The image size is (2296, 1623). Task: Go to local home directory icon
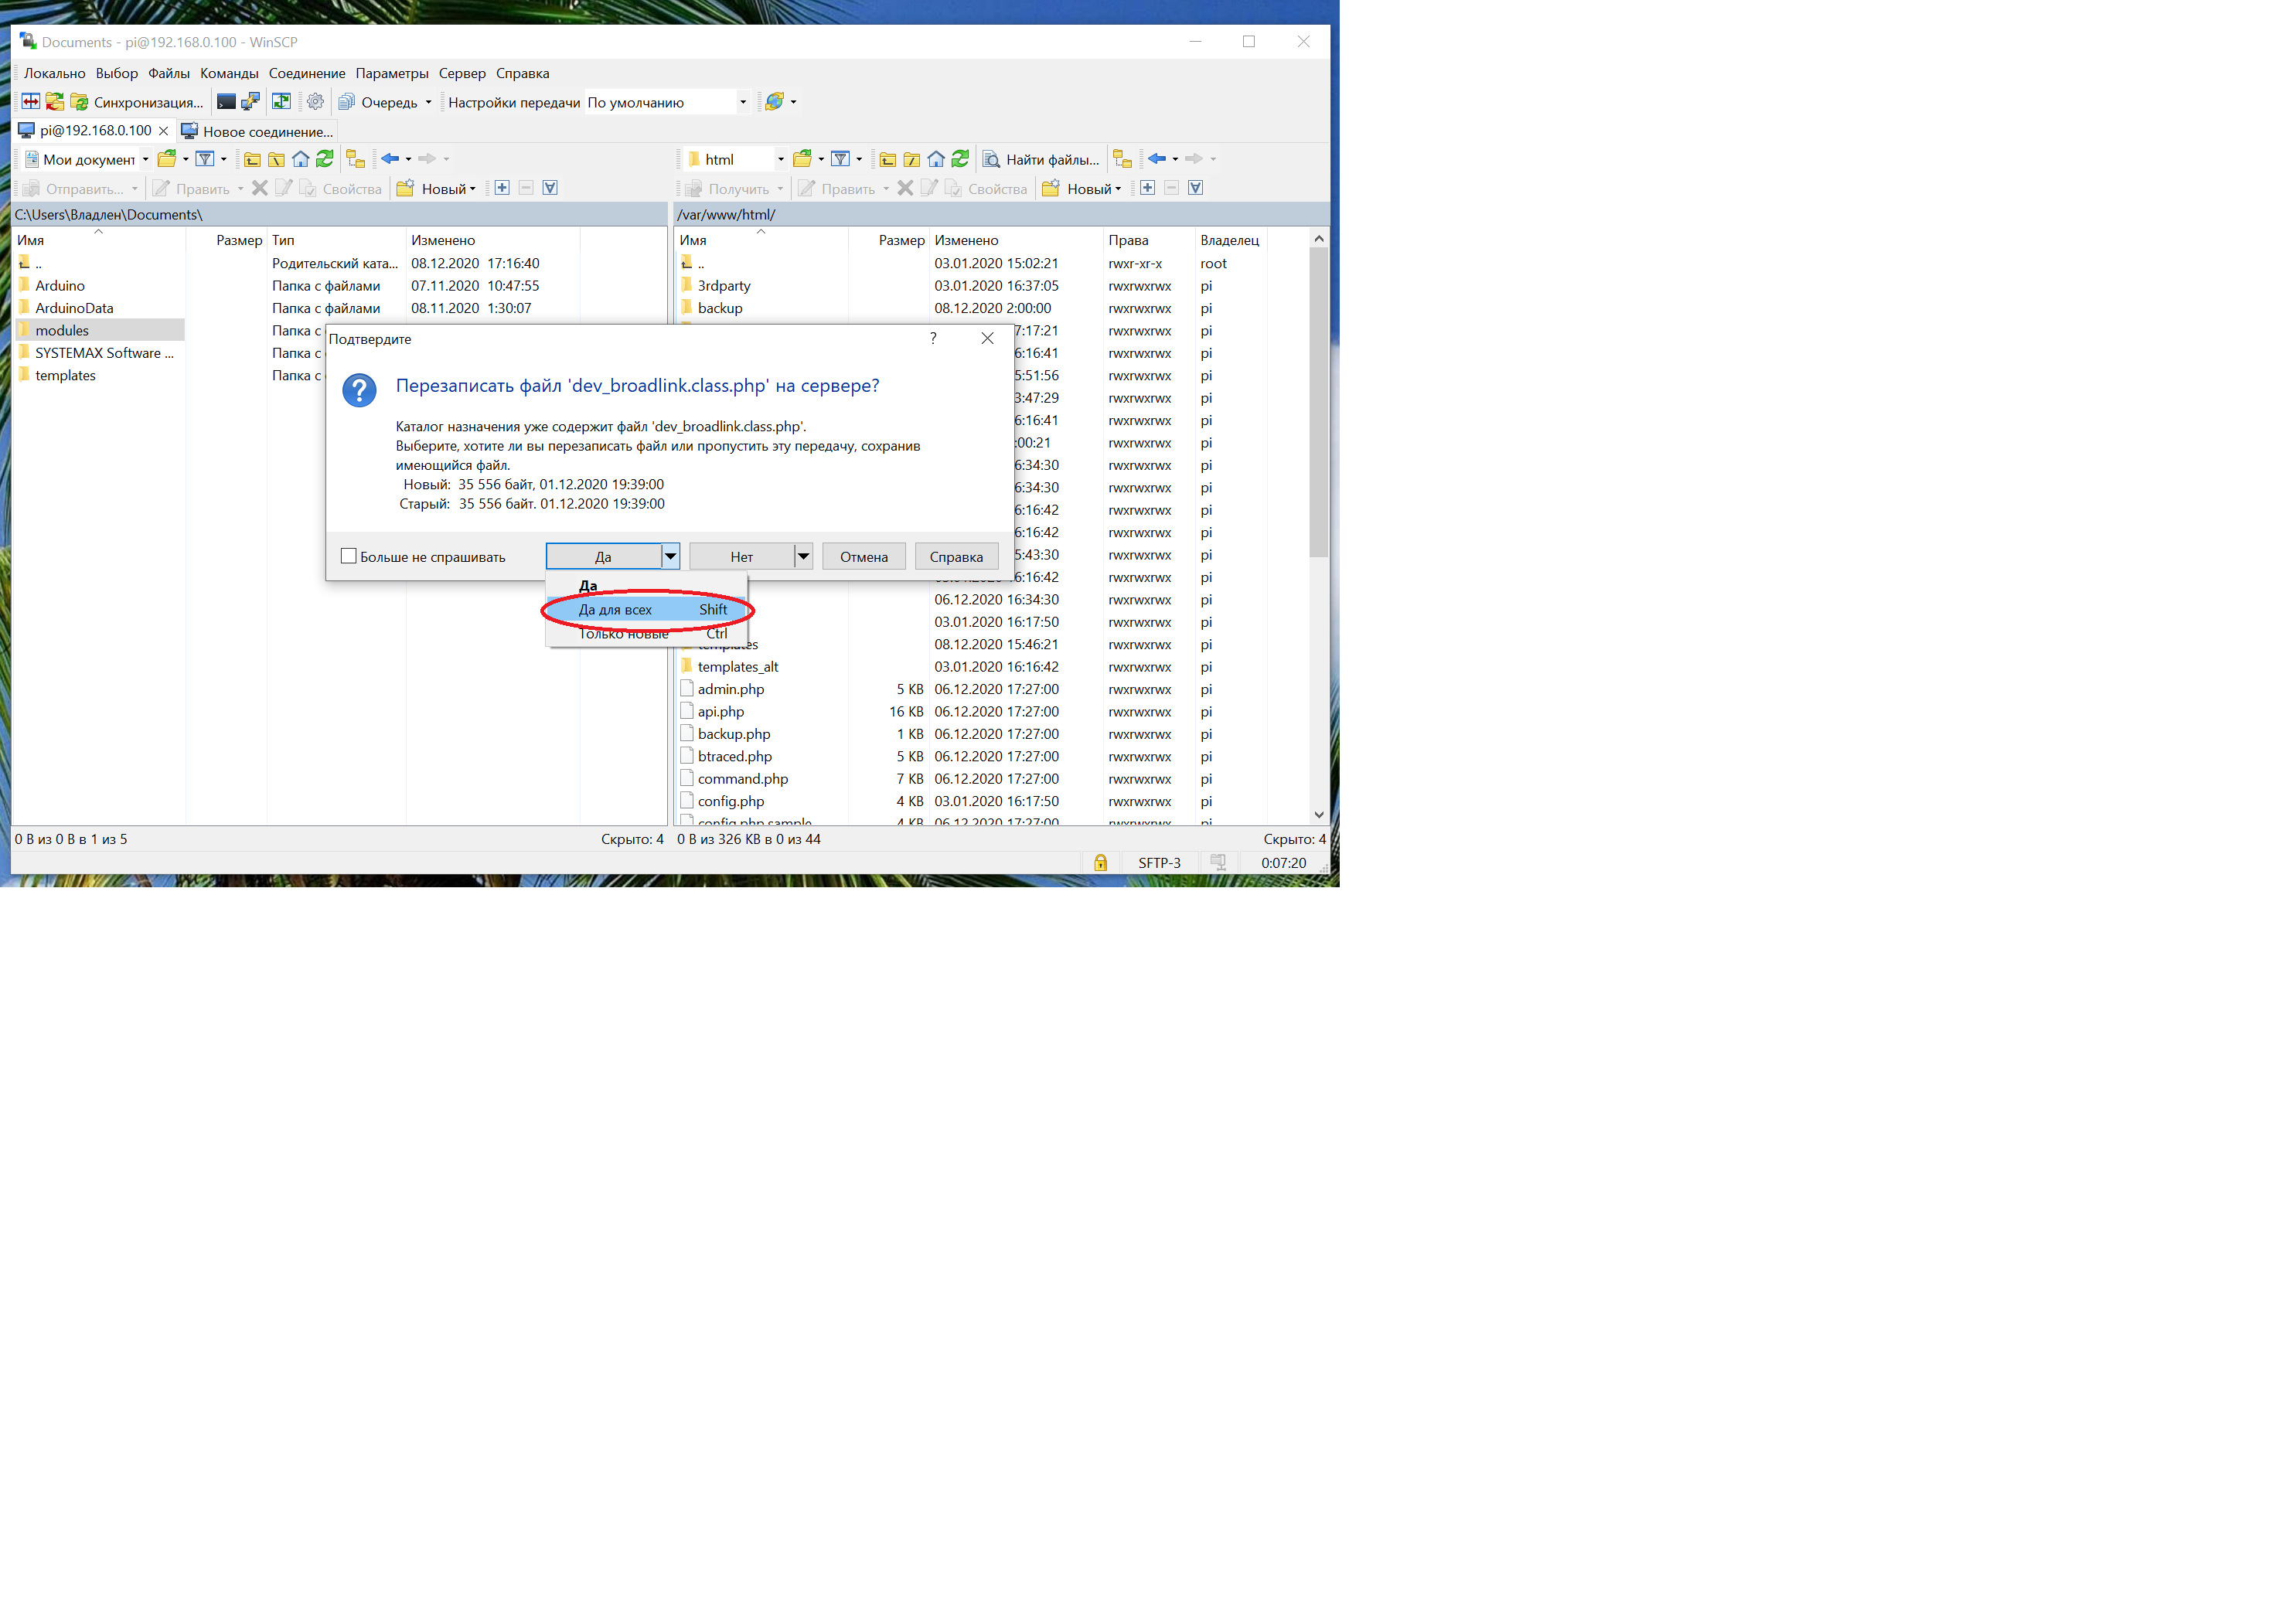point(300,159)
